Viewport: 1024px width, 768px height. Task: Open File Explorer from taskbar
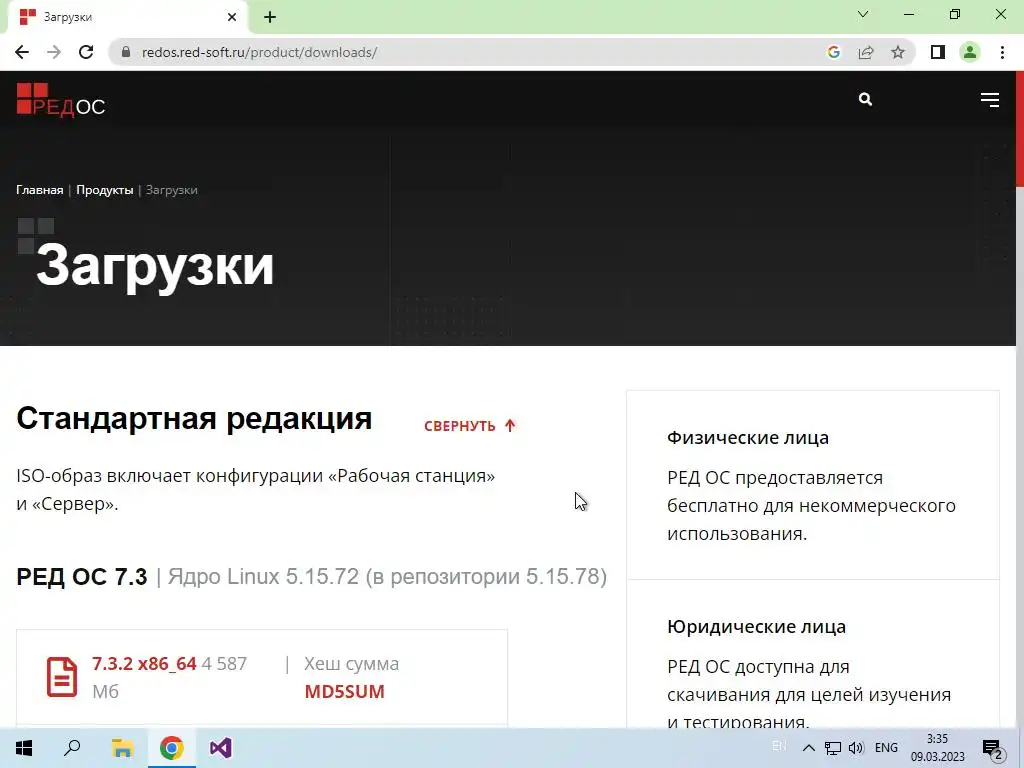pyautogui.click(x=122, y=748)
